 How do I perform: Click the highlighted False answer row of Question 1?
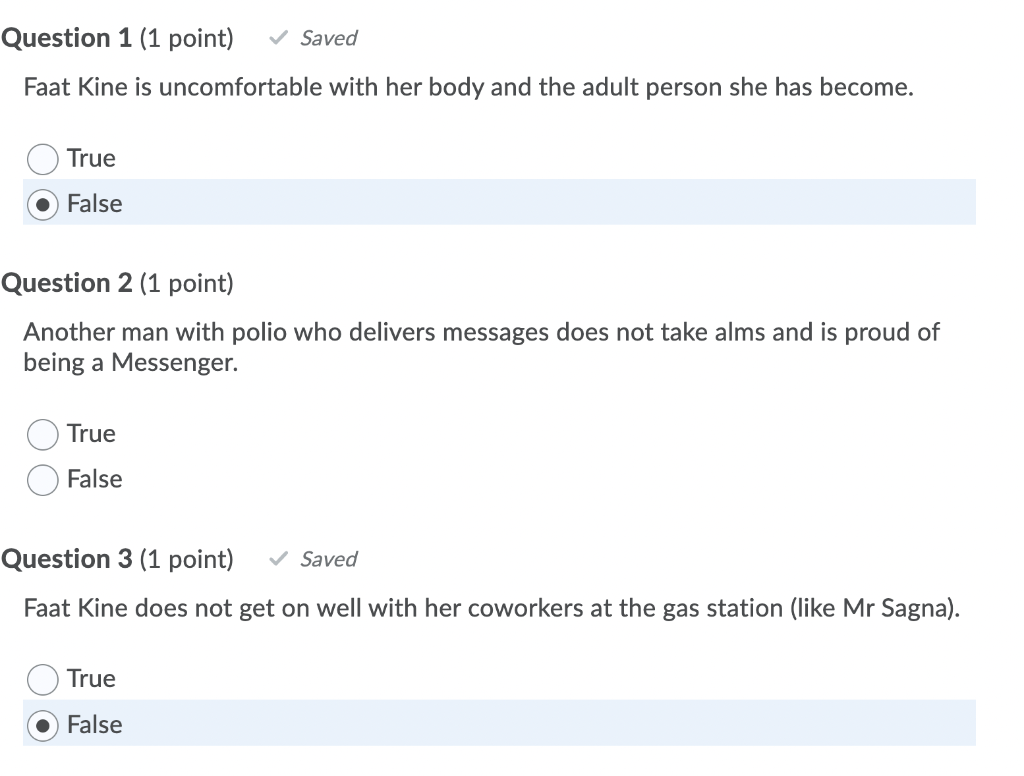point(500,202)
